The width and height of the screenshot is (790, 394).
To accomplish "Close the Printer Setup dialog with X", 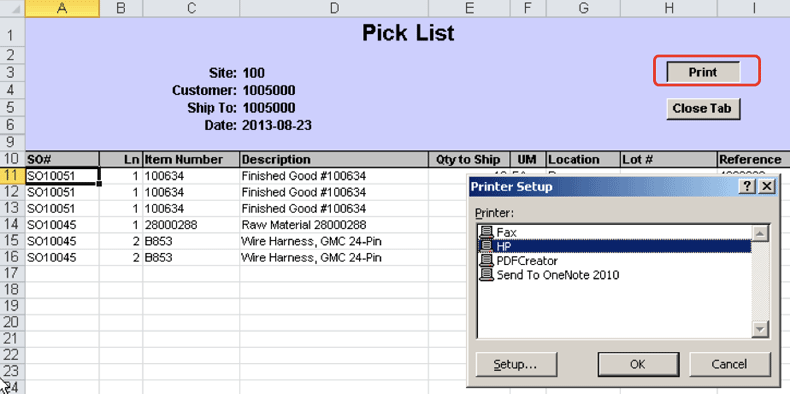I will coord(766,186).
